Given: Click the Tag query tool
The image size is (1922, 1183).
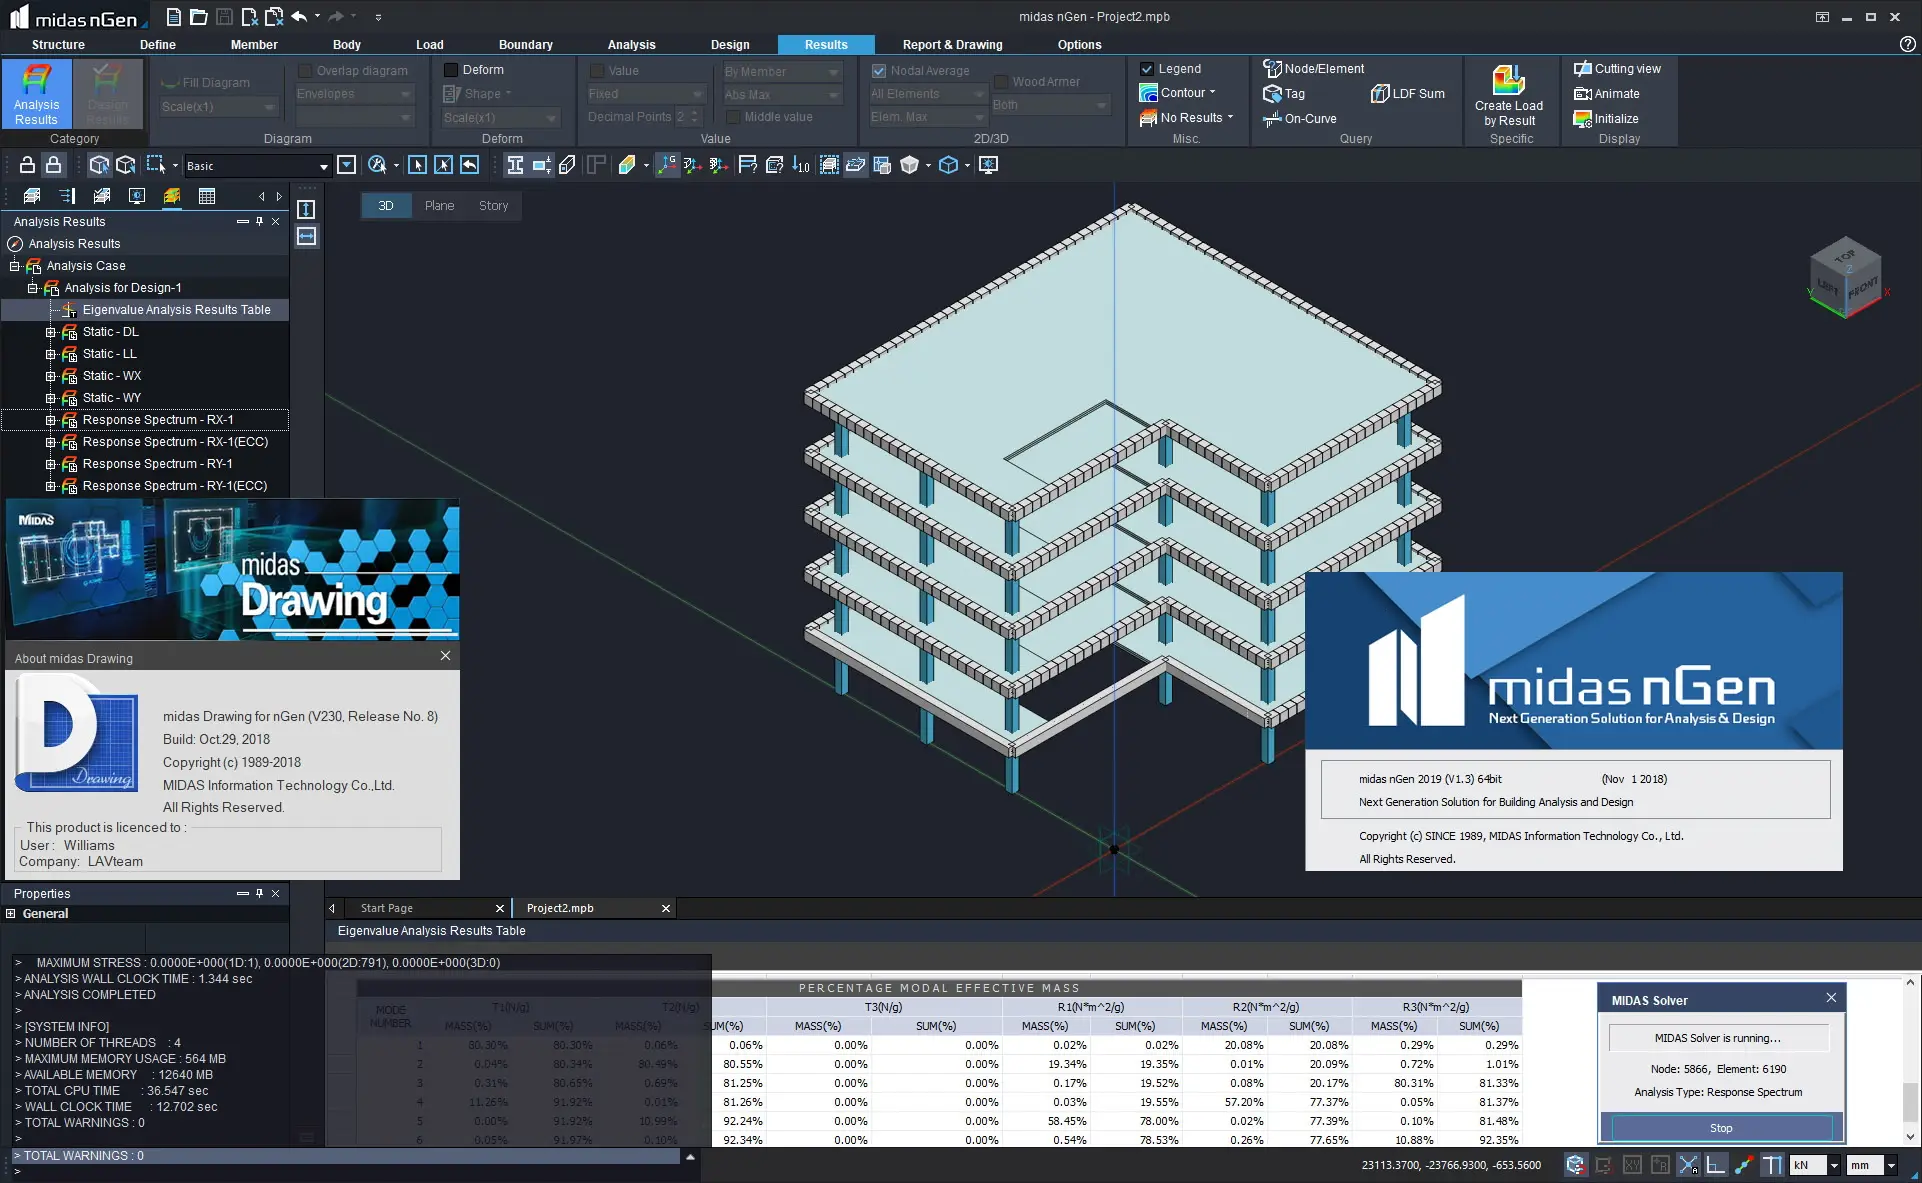Looking at the screenshot, I should 1284,94.
